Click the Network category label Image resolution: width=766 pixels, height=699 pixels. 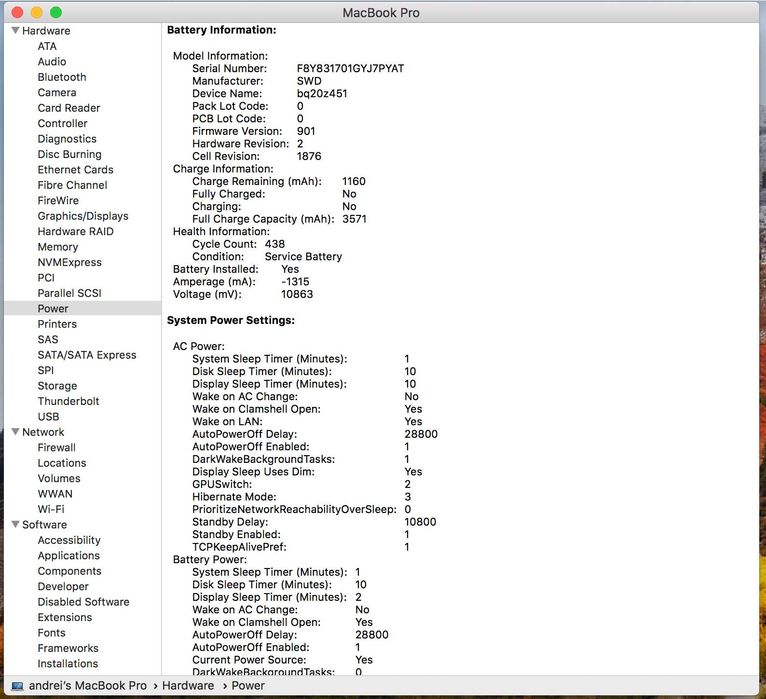click(43, 432)
